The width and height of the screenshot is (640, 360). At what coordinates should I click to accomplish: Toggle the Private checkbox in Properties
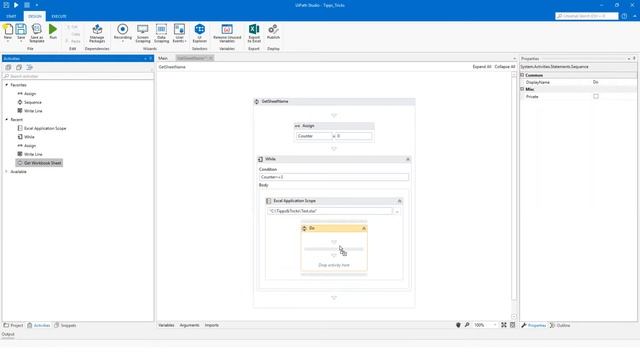coord(596,96)
